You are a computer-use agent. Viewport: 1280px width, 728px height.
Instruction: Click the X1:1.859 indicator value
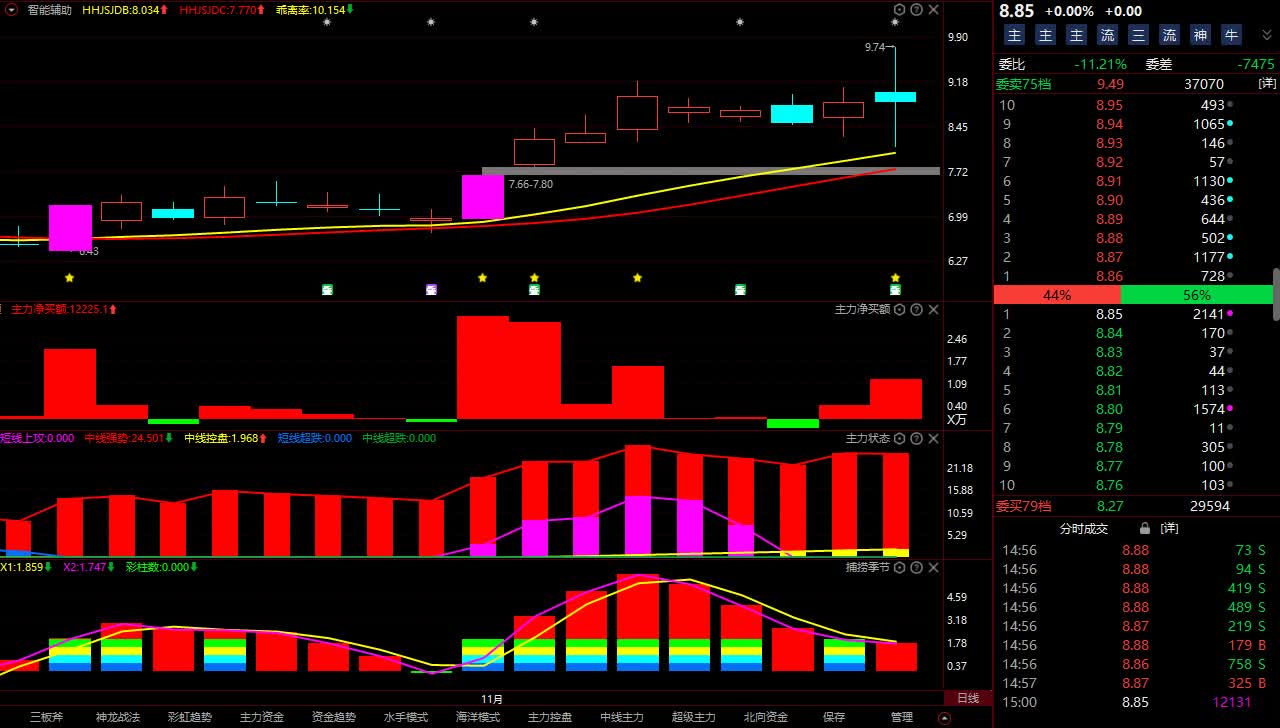(x=27, y=567)
